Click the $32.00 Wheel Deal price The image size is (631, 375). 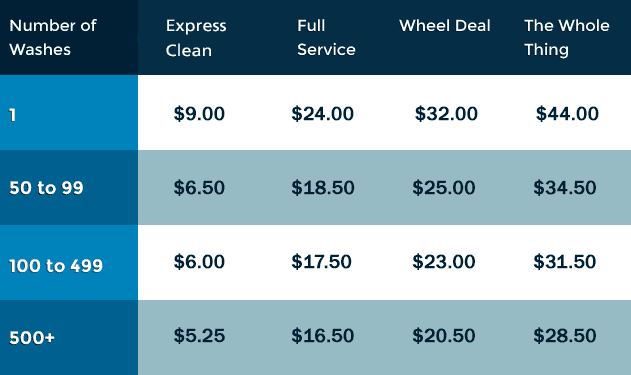coord(446,113)
